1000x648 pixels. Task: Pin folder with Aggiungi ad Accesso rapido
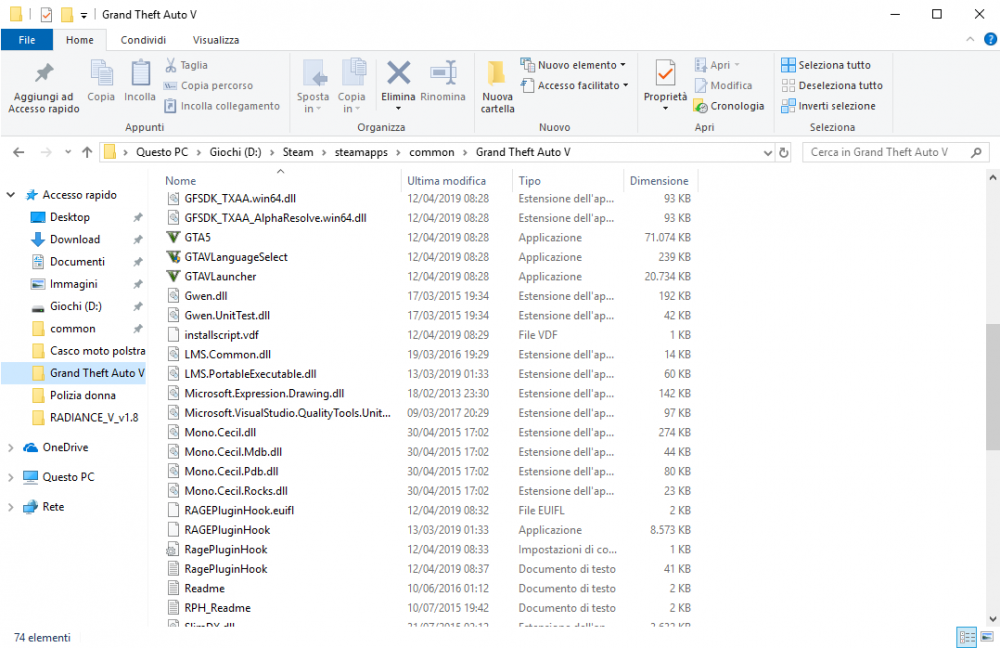(44, 87)
